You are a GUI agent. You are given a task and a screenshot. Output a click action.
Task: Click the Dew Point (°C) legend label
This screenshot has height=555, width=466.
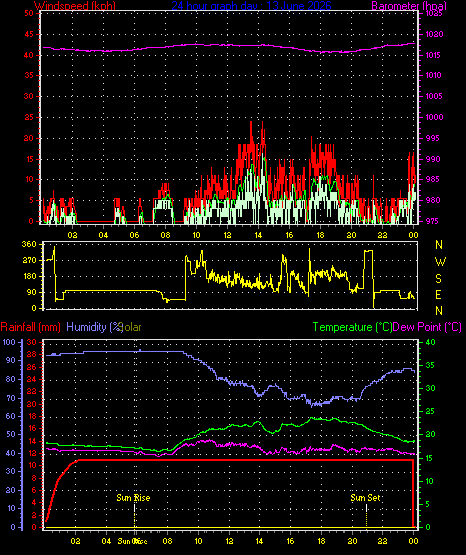pyautogui.click(x=427, y=327)
